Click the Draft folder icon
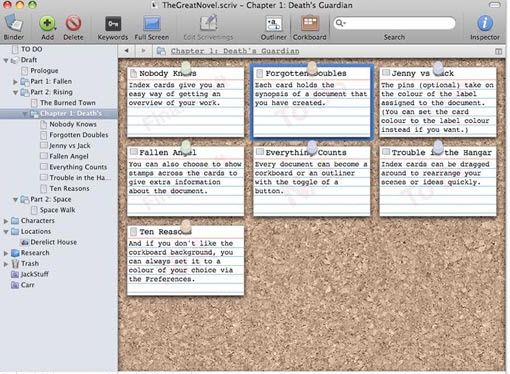The height and width of the screenshot is (374, 510). point(14,60)
